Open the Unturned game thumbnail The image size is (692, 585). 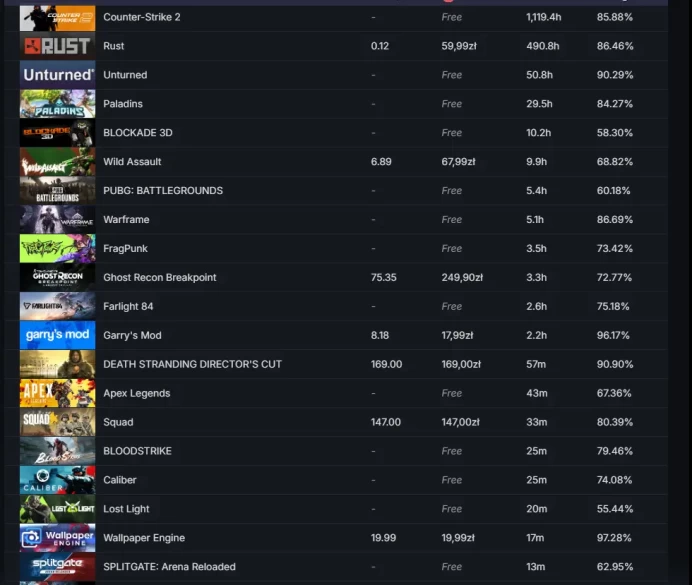pos(57,75)
